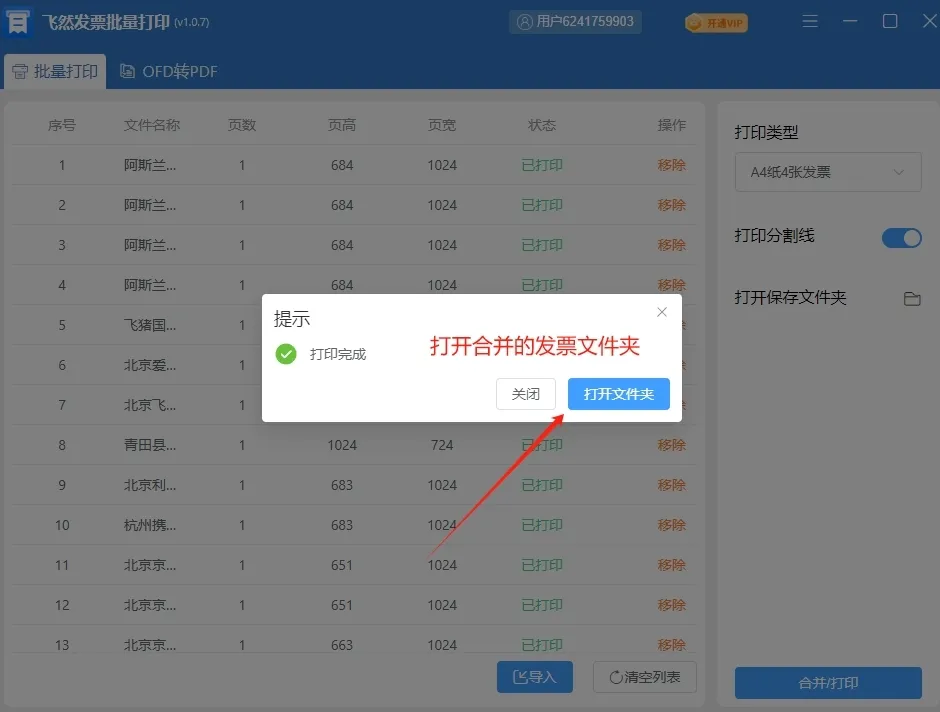Select file name 飞猪国... in row 5
The height and width of the screenshot is (712, 940).
(150, 325)
